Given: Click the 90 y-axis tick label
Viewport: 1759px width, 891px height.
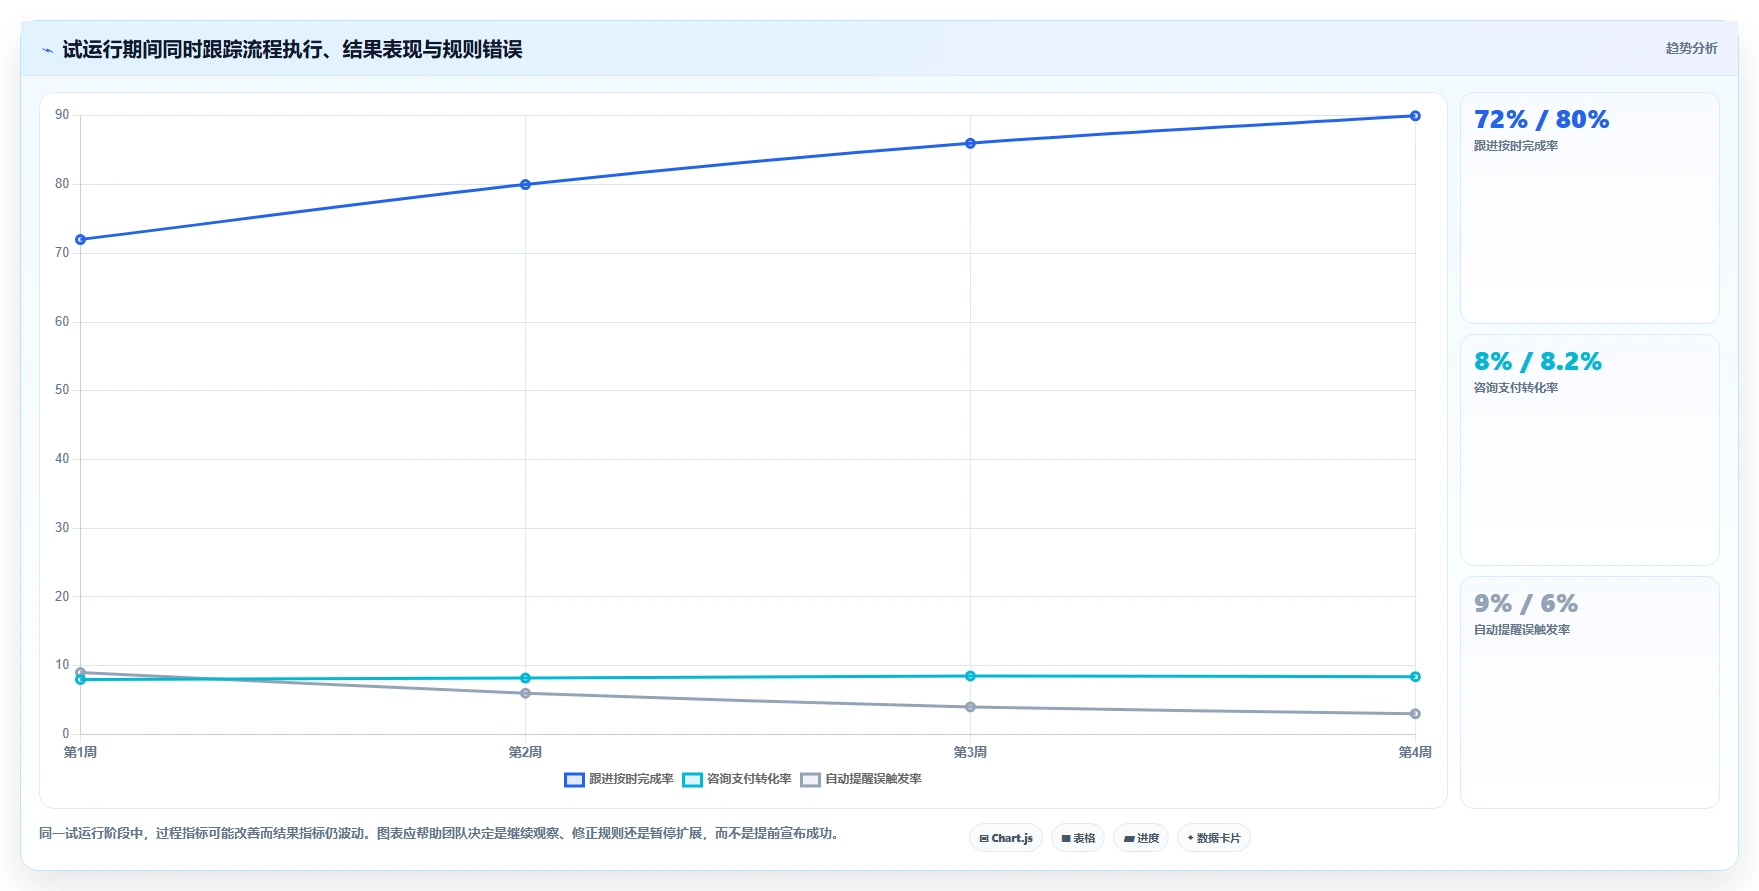Looking at the screenshot, I should [62, 115].
